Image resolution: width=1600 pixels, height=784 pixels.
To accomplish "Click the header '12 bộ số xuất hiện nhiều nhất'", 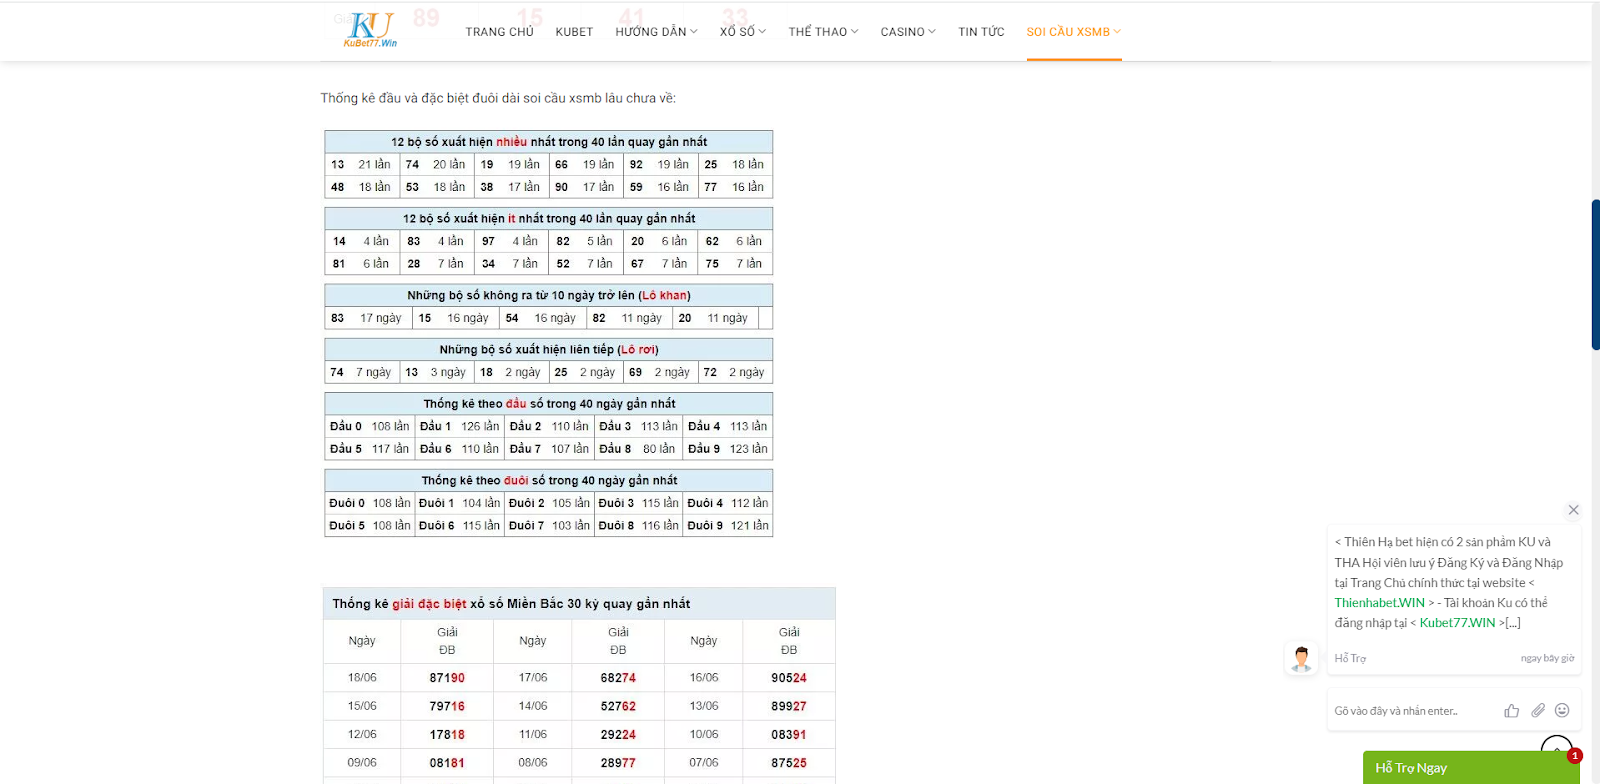I will point(549,142).
